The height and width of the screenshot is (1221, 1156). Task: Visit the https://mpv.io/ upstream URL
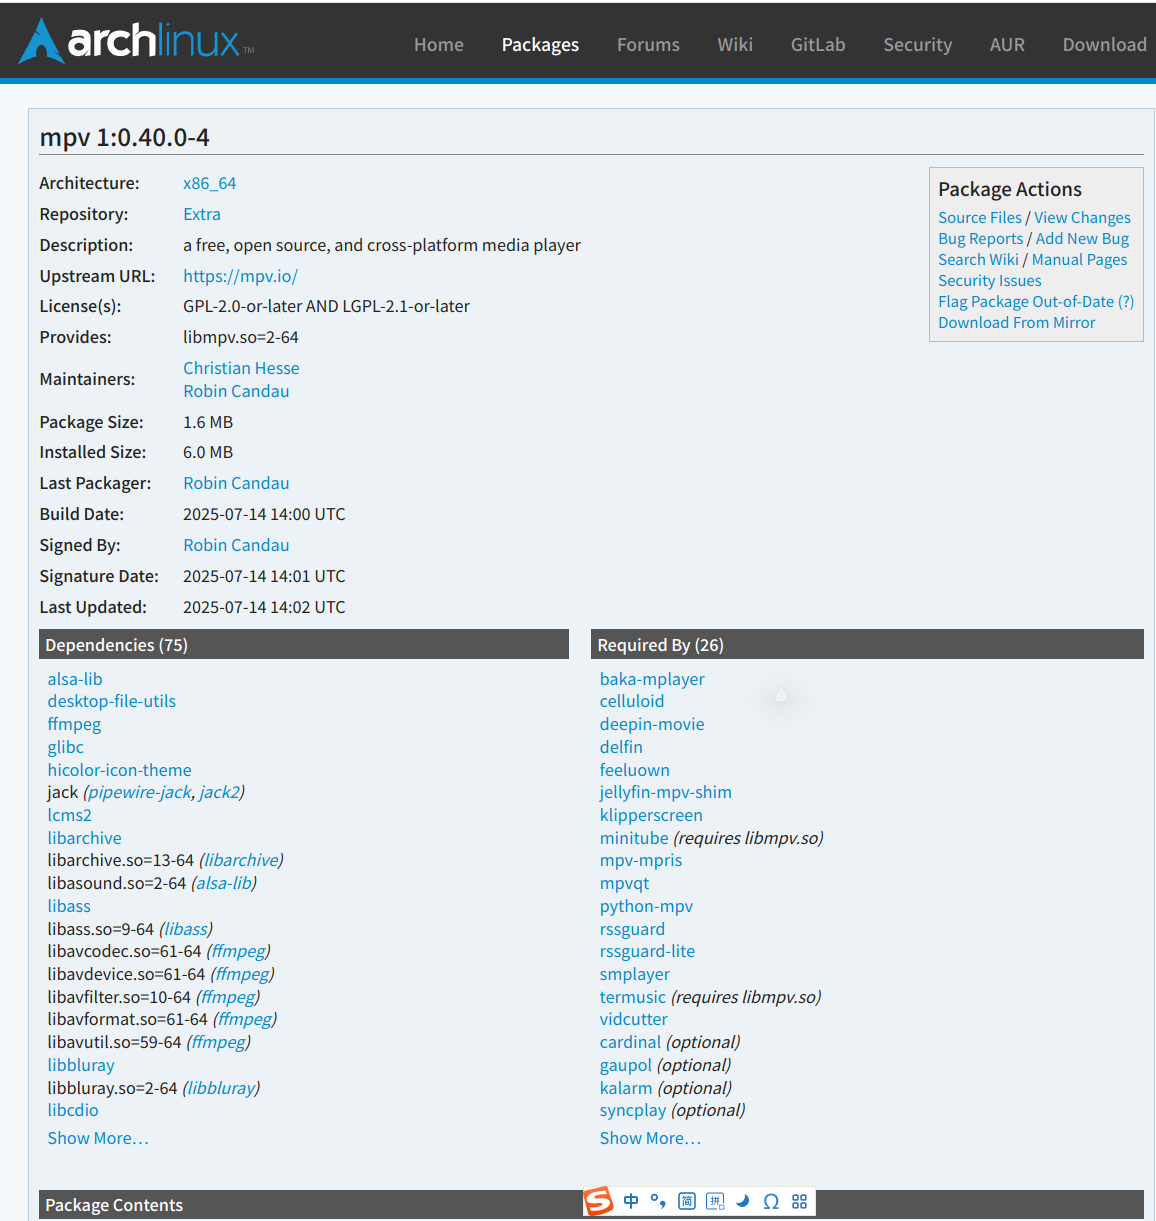click(x=240, y=276)
